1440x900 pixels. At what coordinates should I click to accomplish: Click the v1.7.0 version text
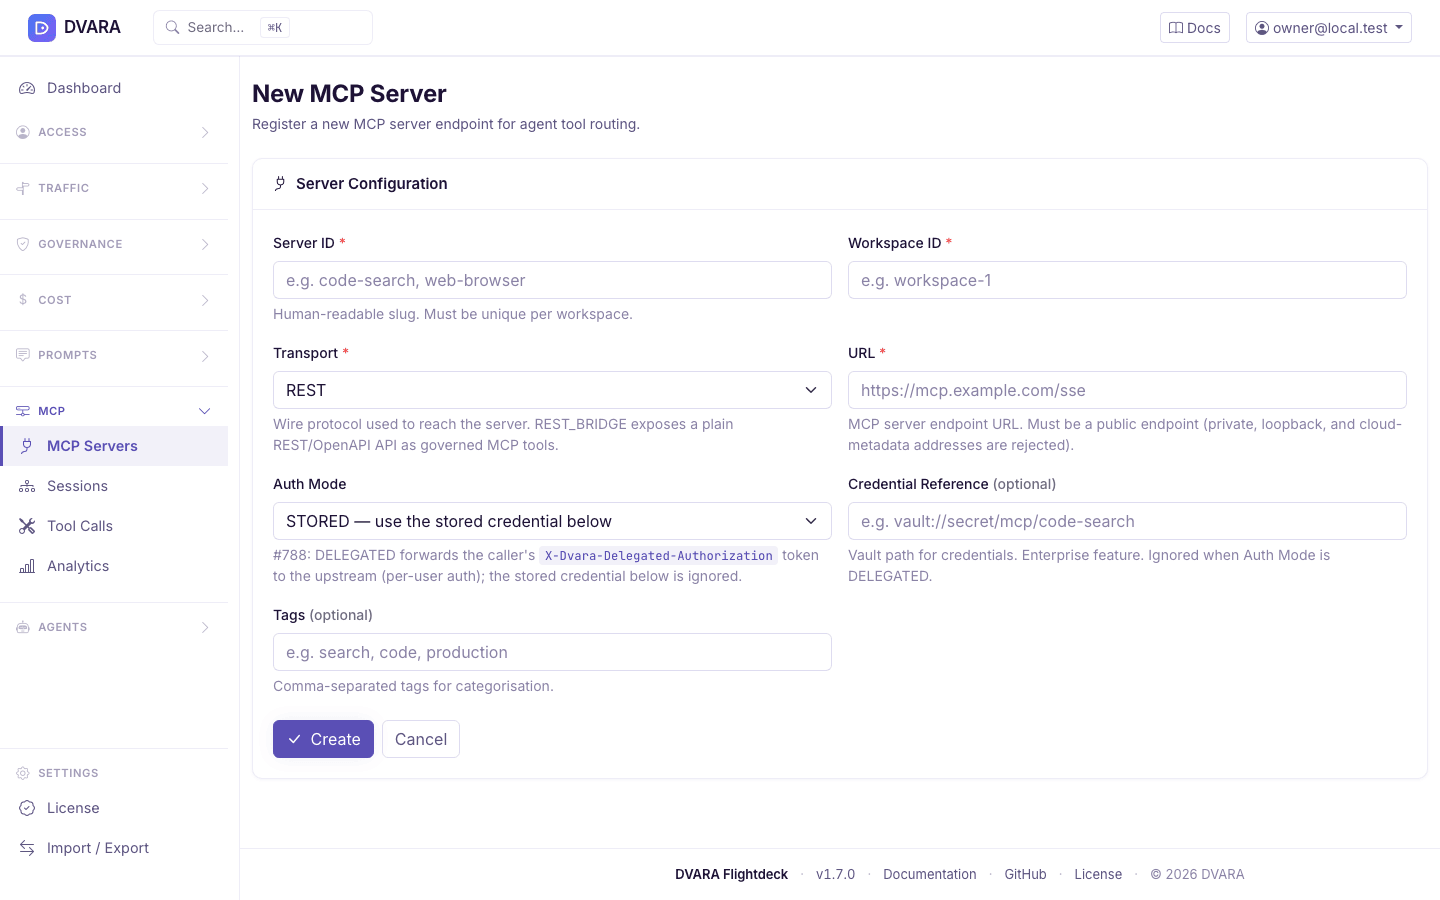coord(836,874)
